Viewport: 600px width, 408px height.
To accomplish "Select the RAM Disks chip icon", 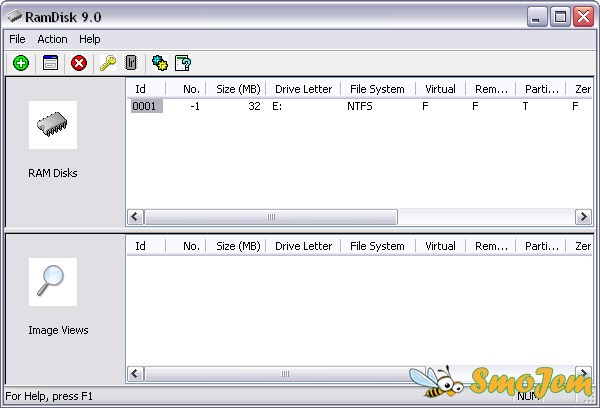I will (53, 125).
